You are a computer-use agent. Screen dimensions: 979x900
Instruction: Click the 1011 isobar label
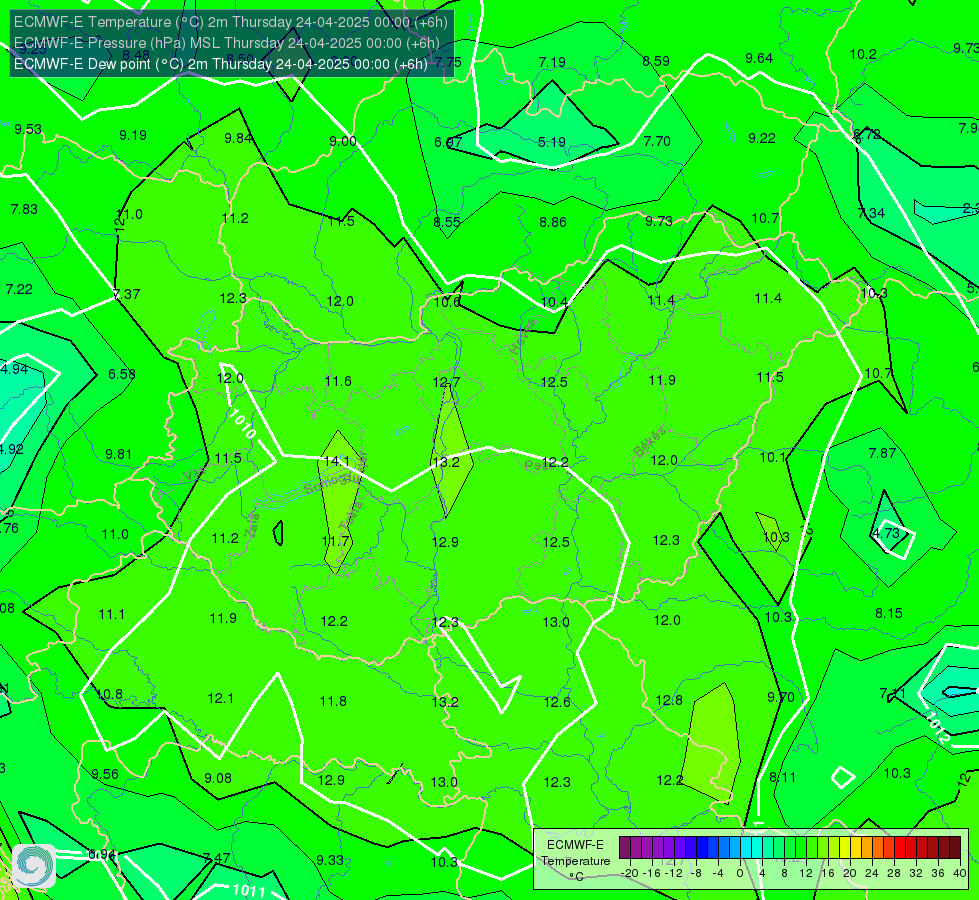coord(249,890)
